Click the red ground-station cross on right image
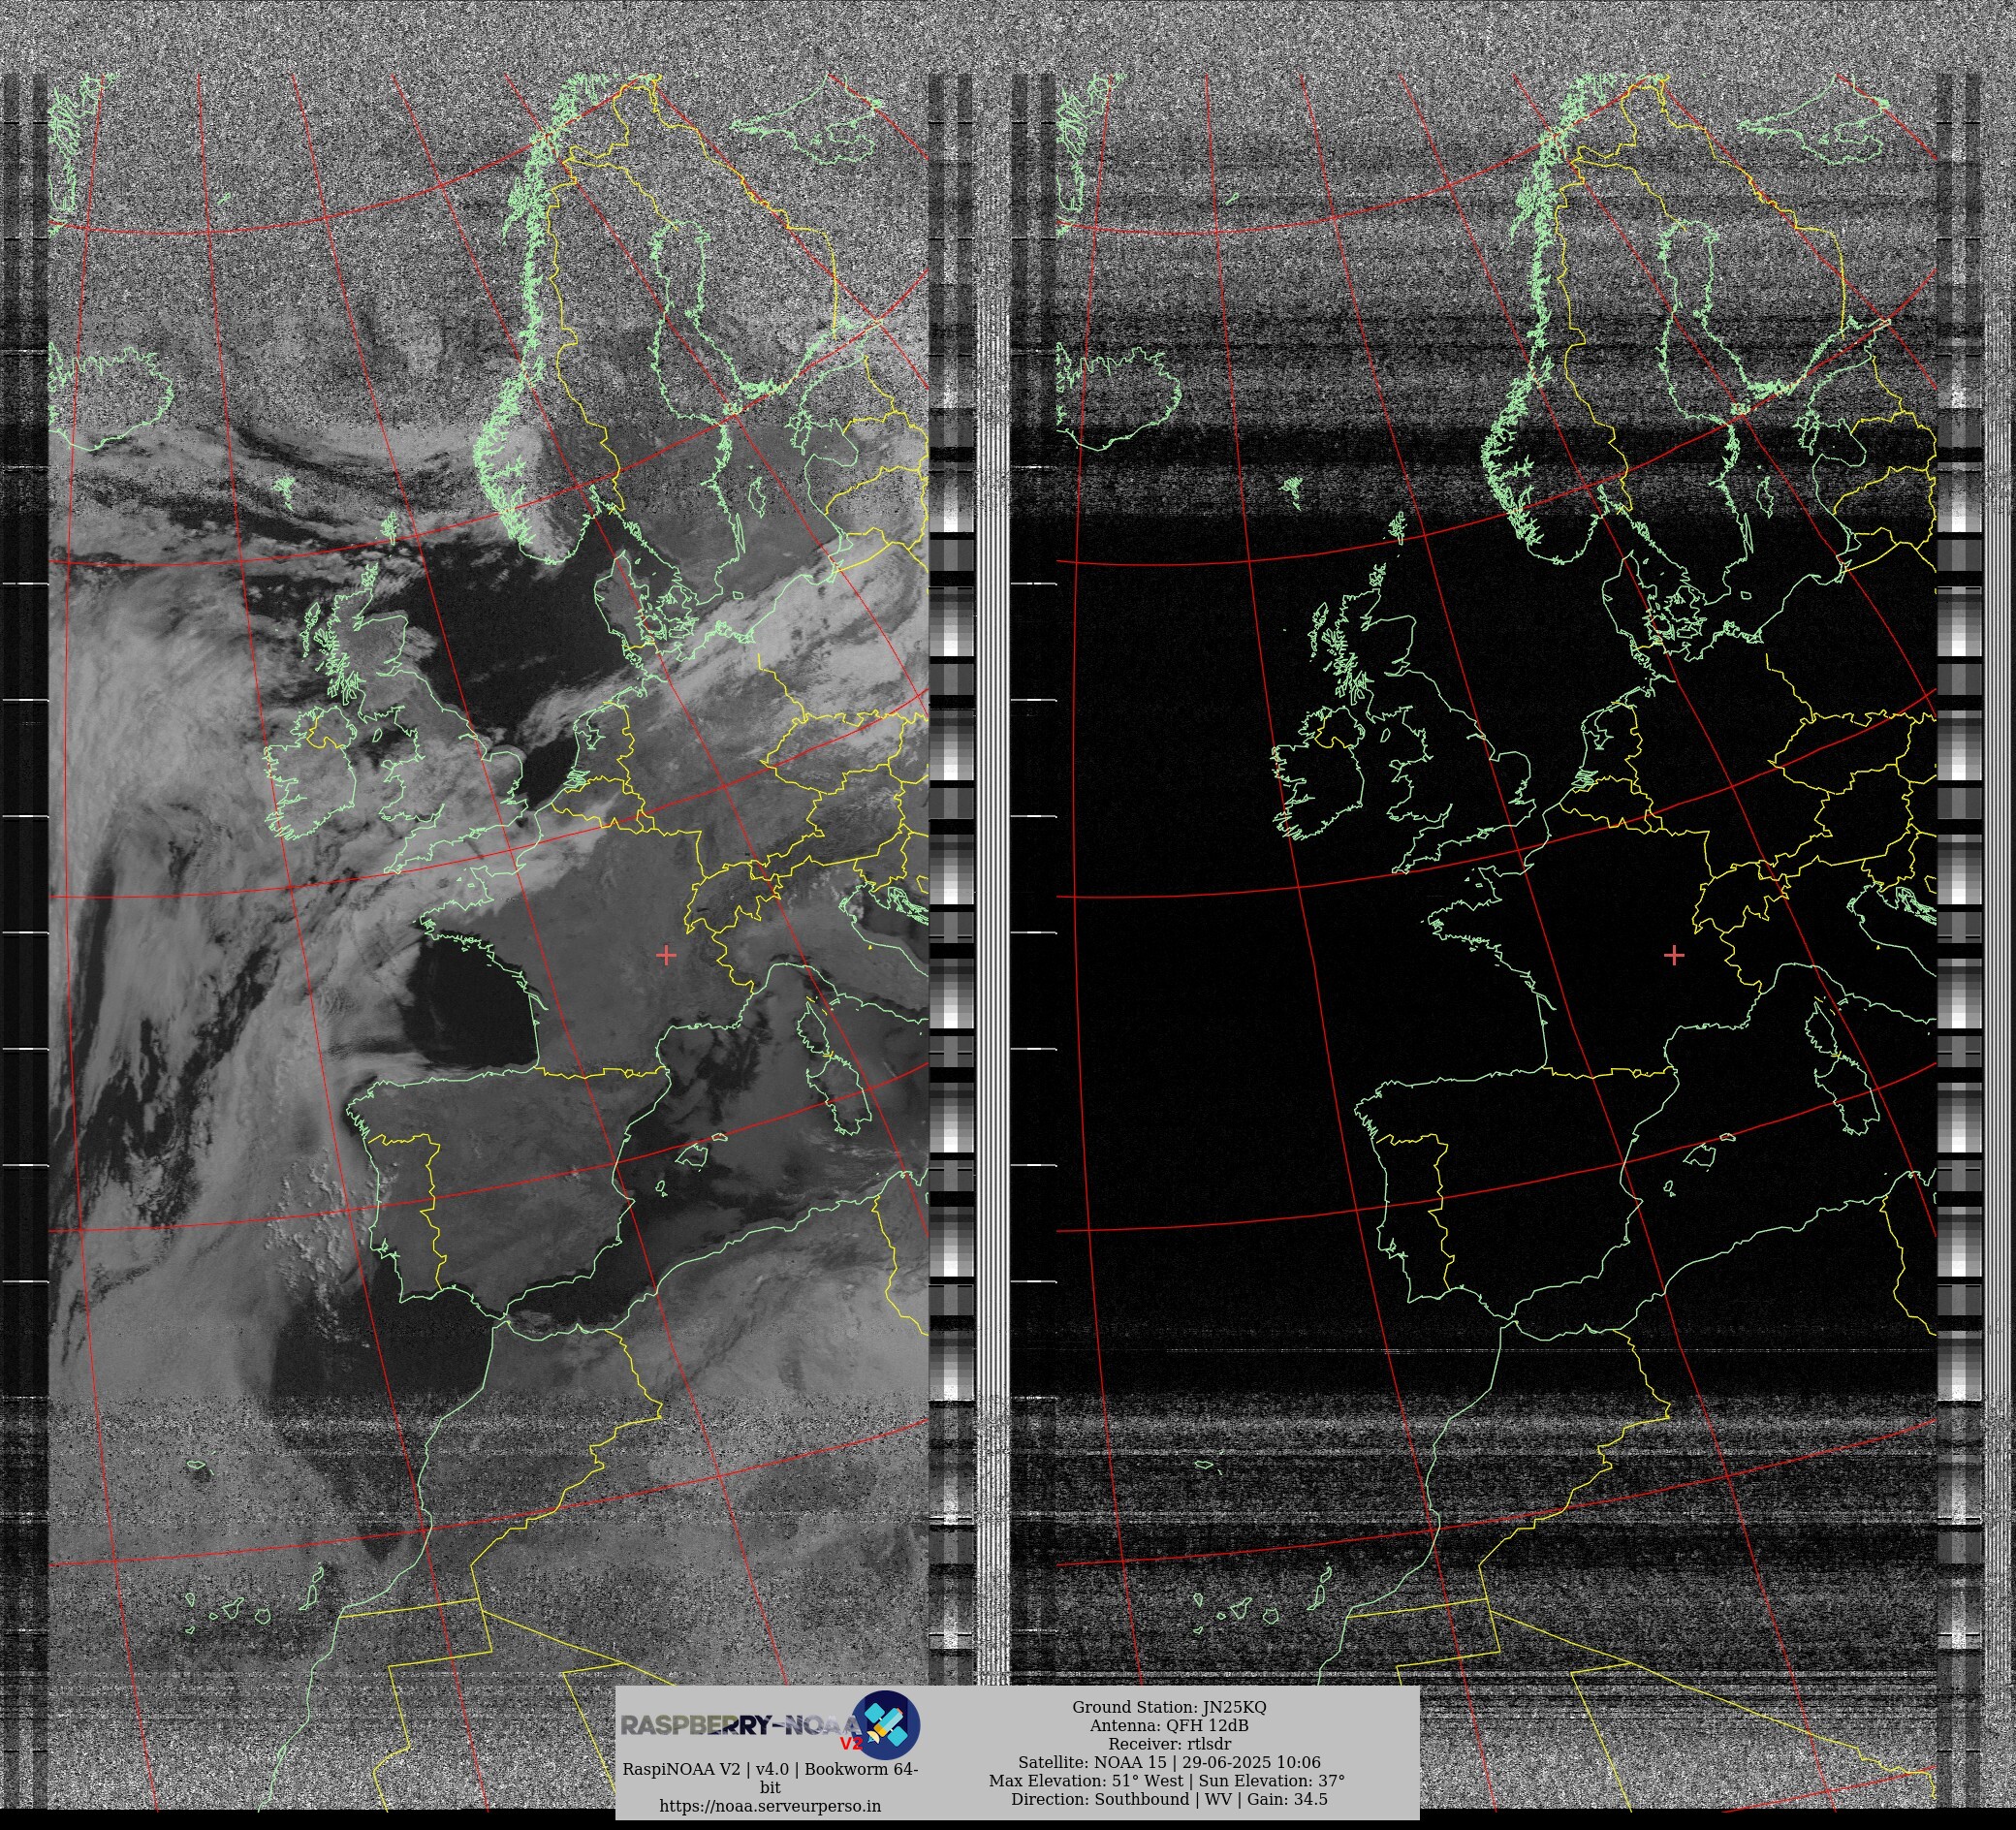The image size is (2016, 1830). [x=1674, y=955]
